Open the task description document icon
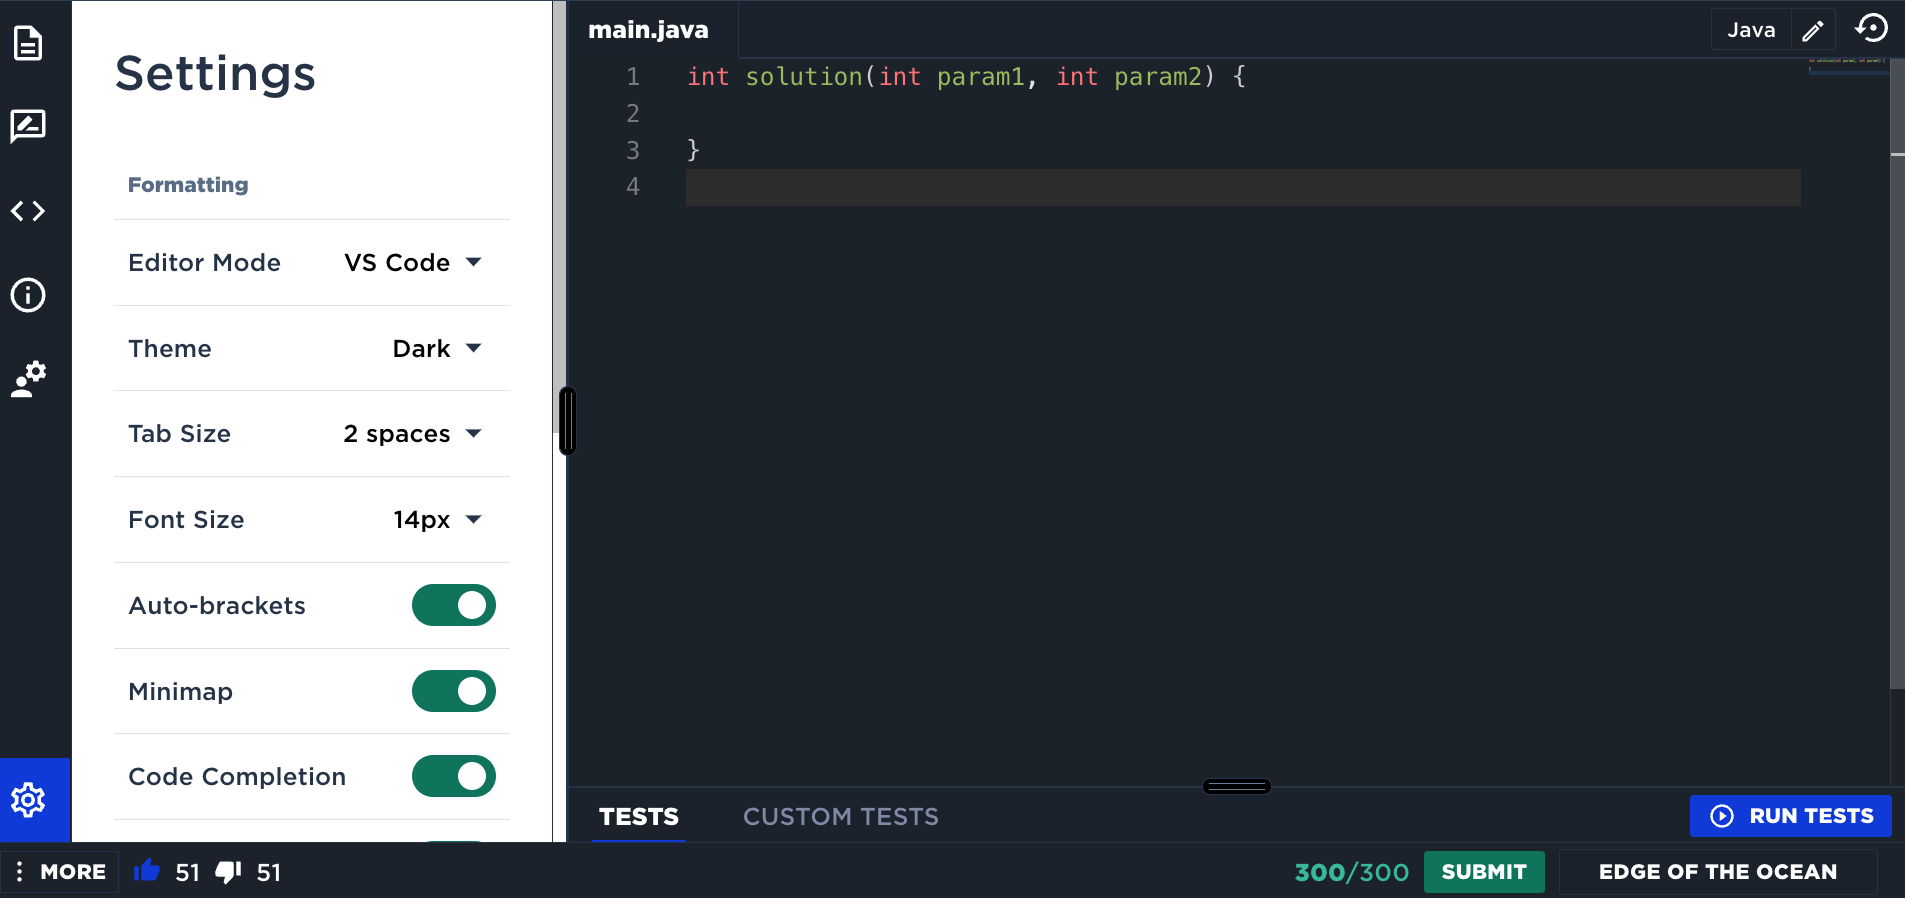This screenshot has height=898, width=1905. [x=28, y=43]
